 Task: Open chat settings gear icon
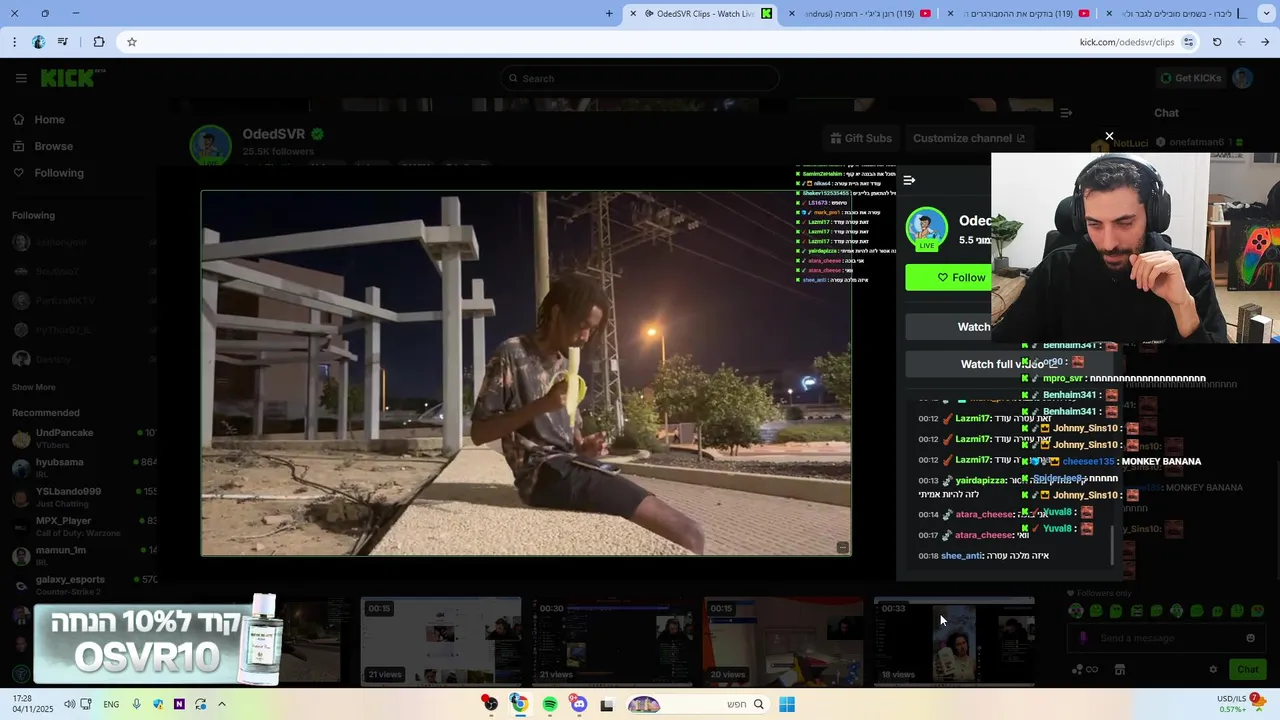tap(1213, 669)
